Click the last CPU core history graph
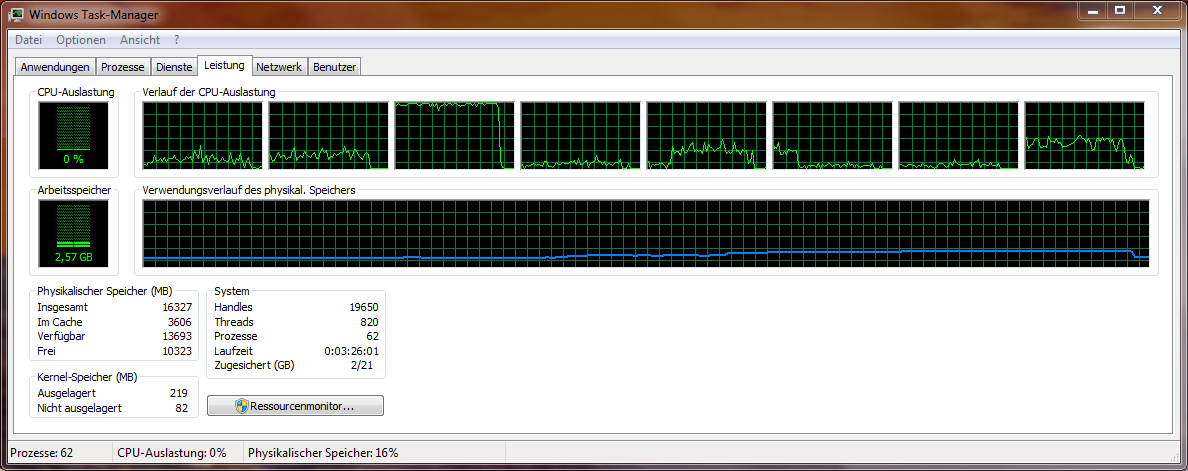This screenshot has width=1188, height=471. tap(1084, 136)
